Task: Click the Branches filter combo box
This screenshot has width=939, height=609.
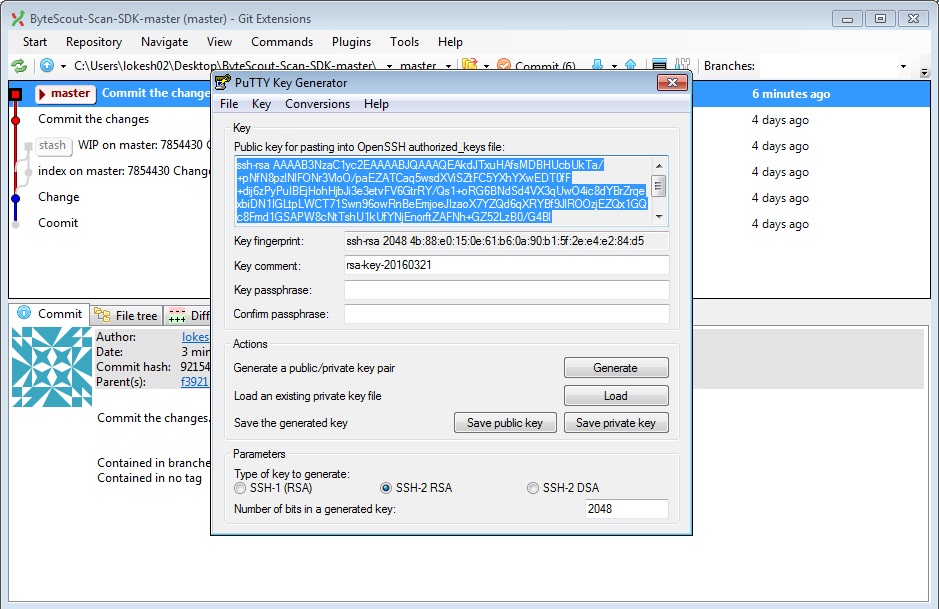Action: [x=834, y=66]
